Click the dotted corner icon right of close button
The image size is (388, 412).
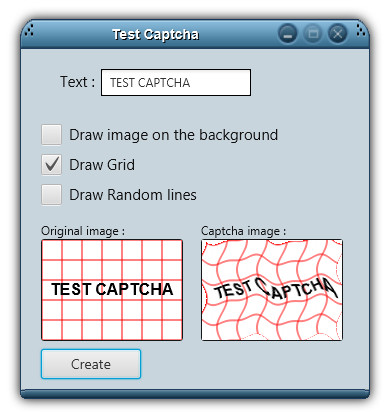(361, 29)
